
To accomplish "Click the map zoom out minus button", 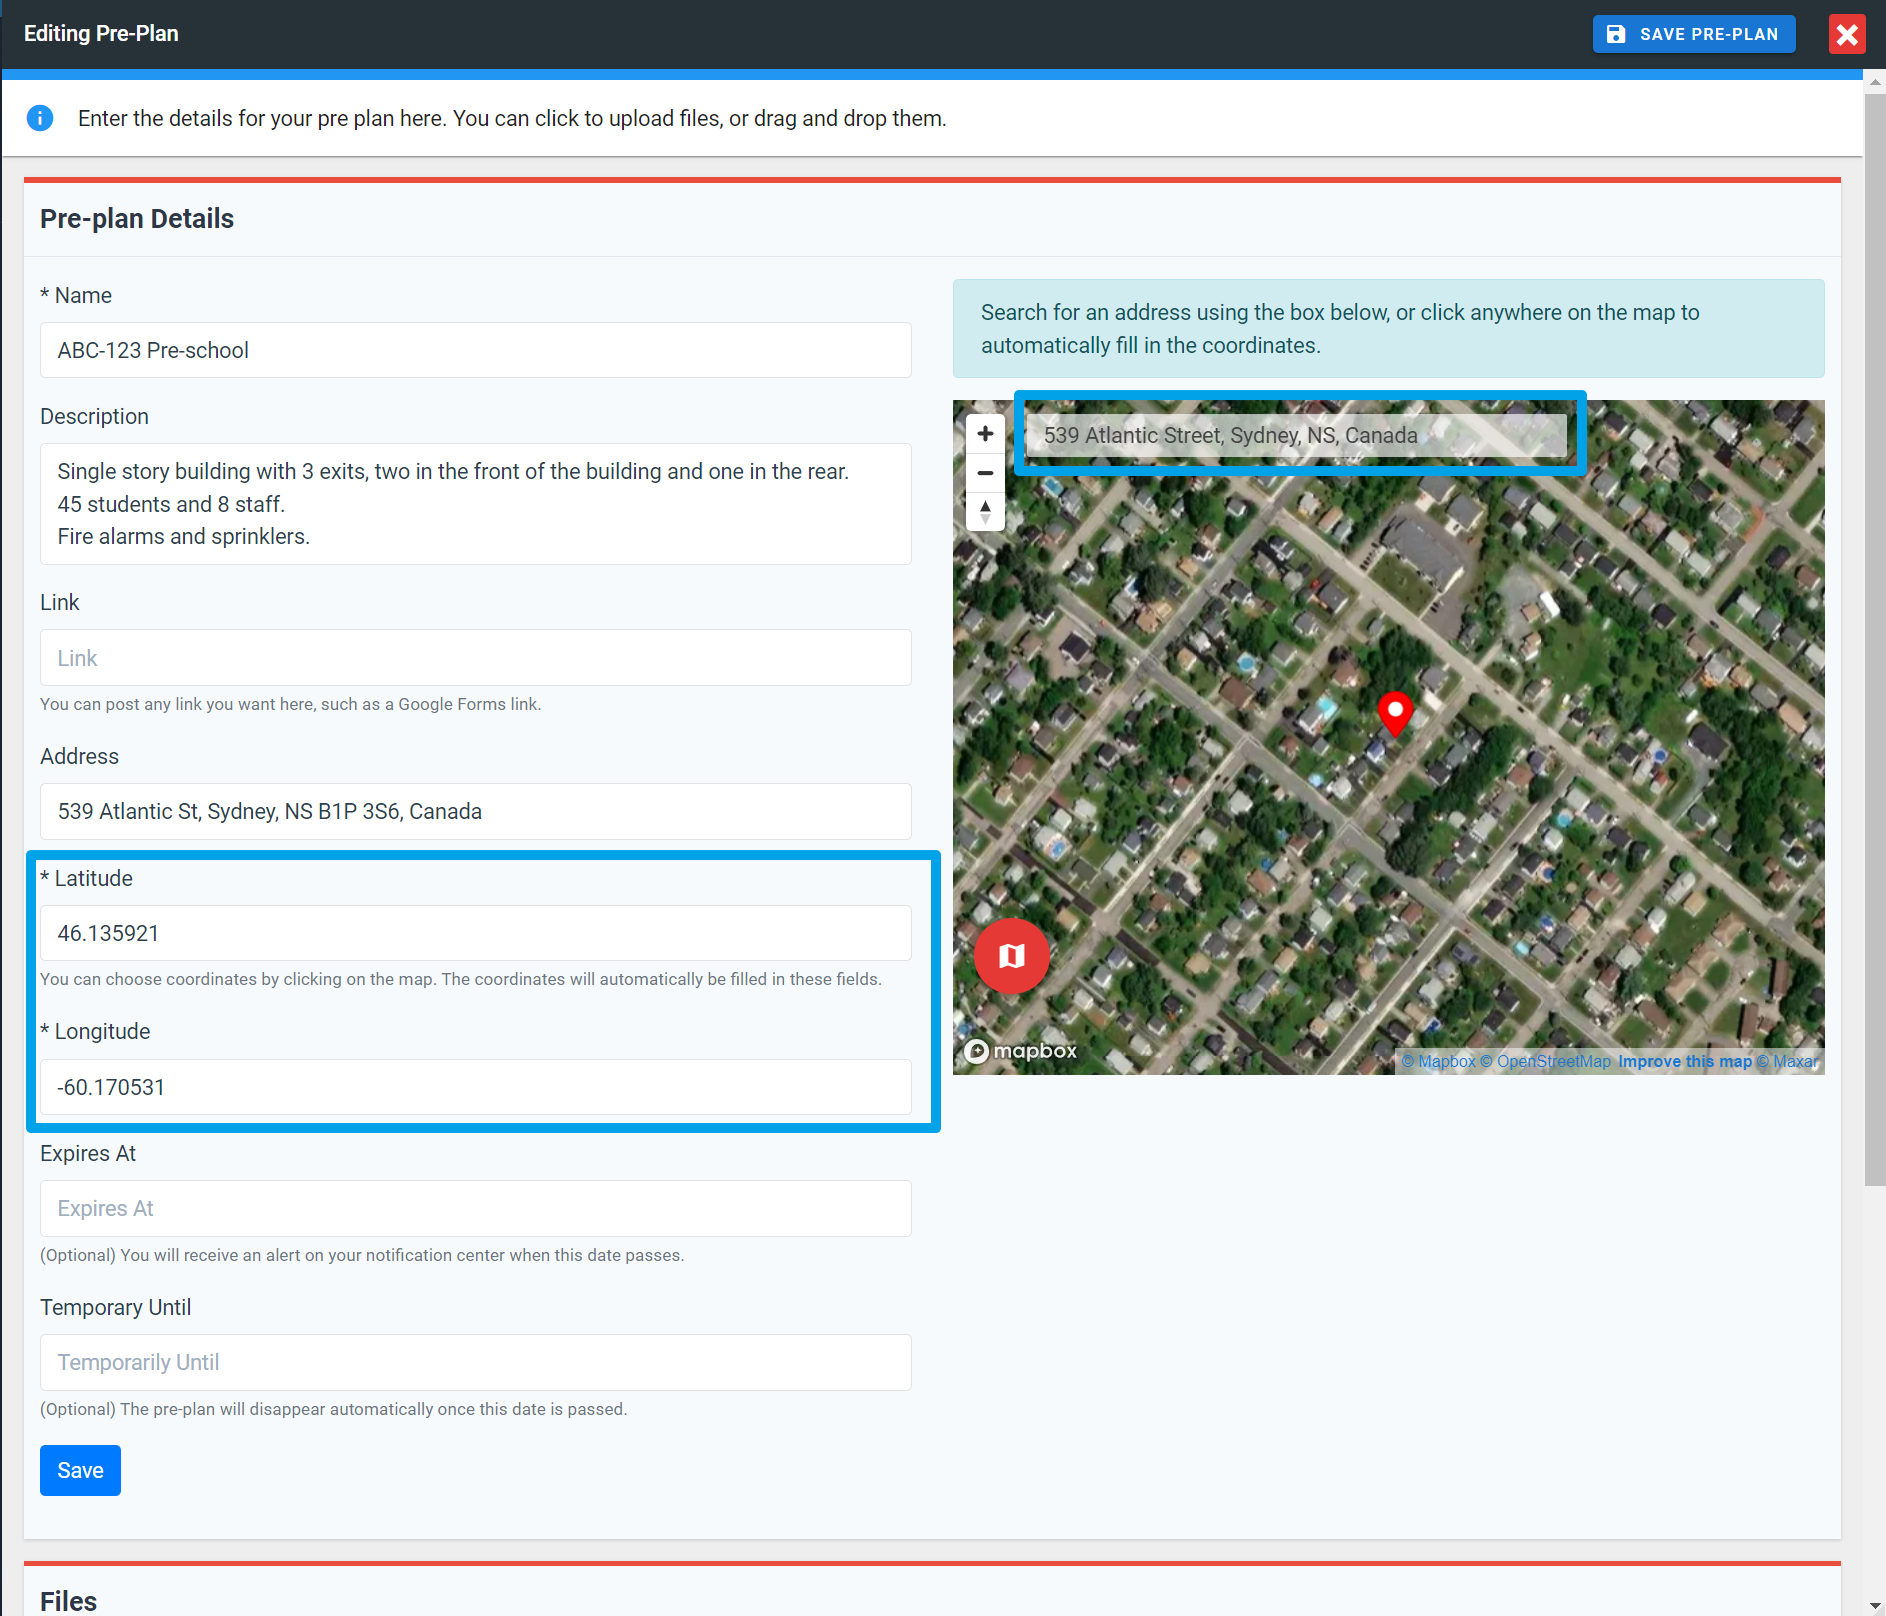I will pyautogui.click(x=985, y=473).
